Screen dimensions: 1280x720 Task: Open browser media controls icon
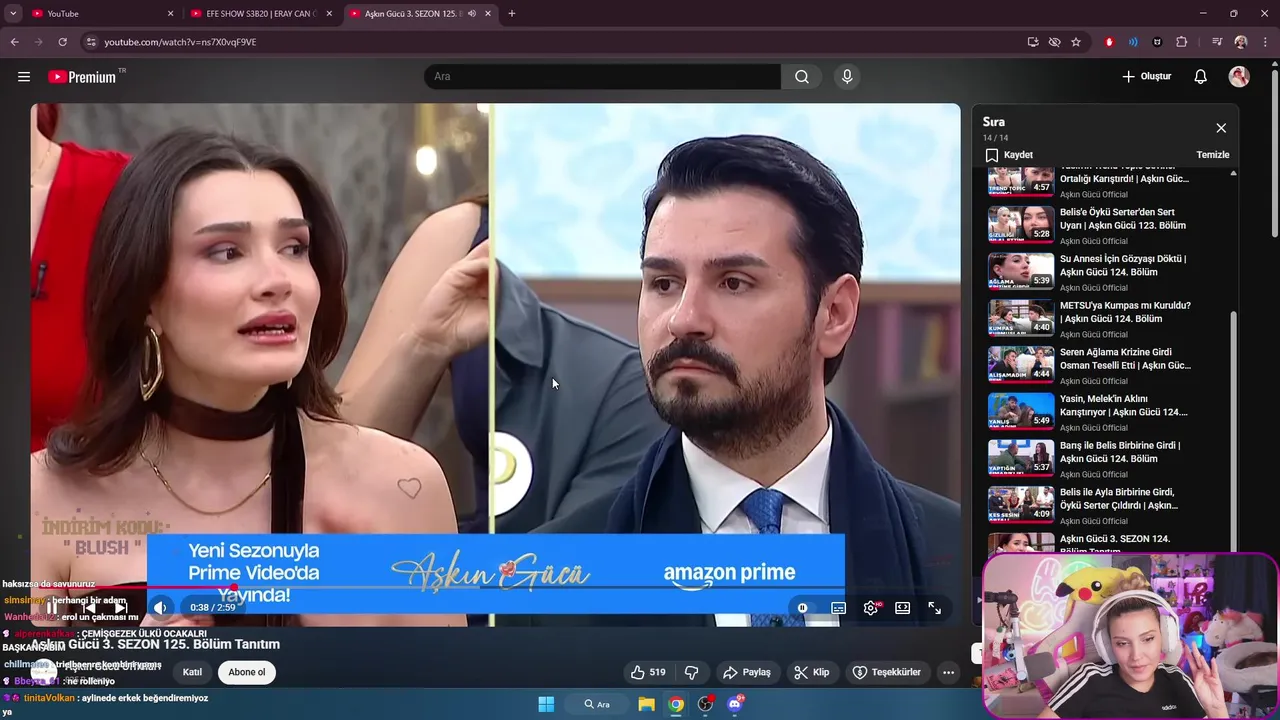coord(1216,42)
